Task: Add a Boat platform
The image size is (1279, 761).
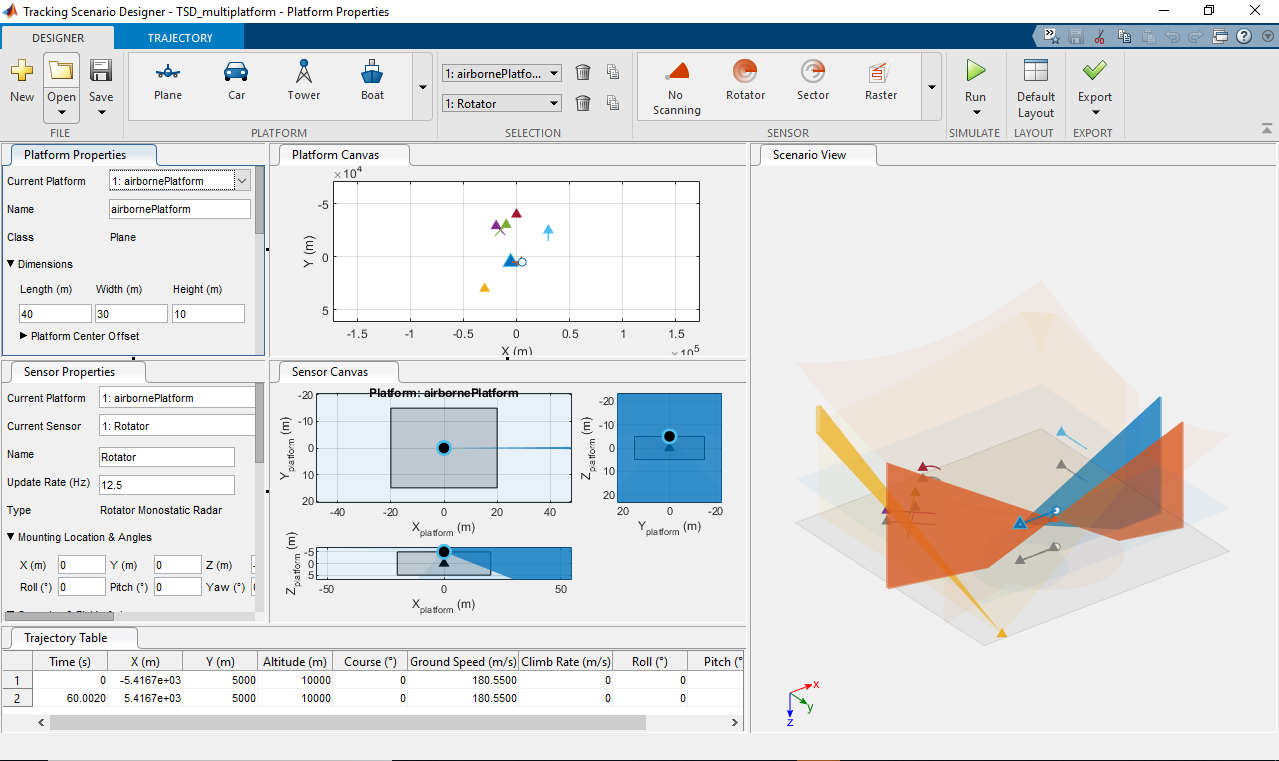Action: (372, 80)
